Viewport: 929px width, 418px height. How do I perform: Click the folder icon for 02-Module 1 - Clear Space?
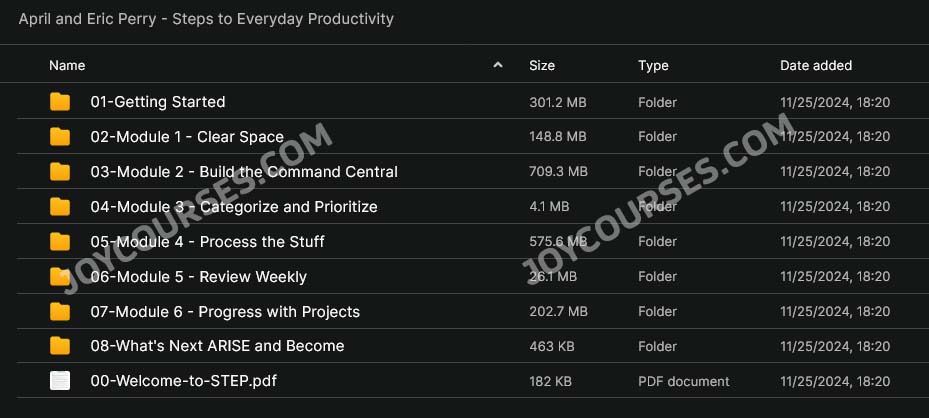(60, 137)
